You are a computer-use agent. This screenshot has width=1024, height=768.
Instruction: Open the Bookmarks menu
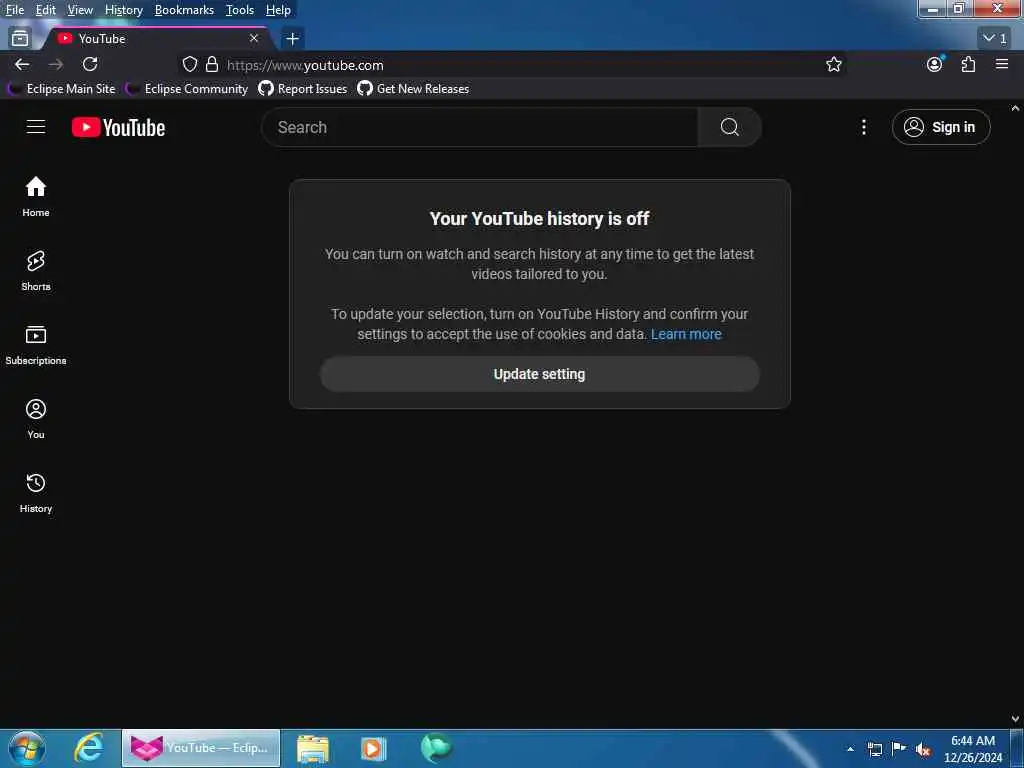pos(184,10)
